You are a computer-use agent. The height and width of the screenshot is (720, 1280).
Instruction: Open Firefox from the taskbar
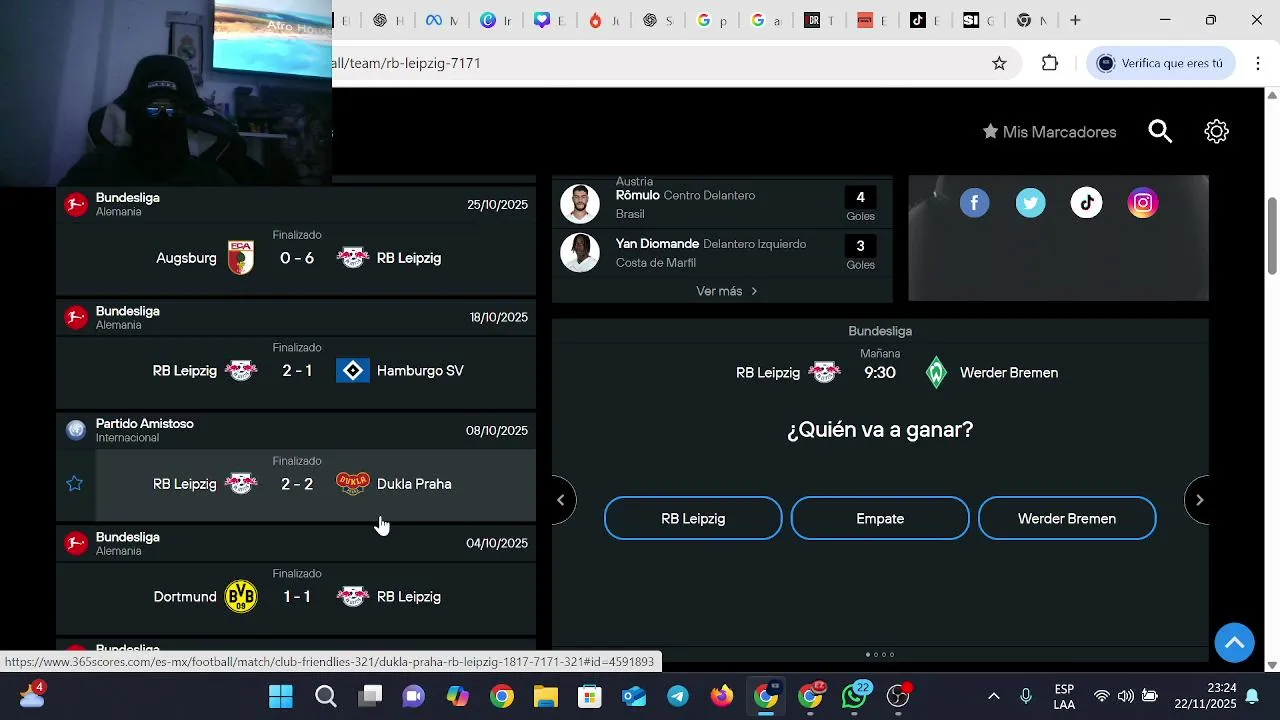(722, 696)
